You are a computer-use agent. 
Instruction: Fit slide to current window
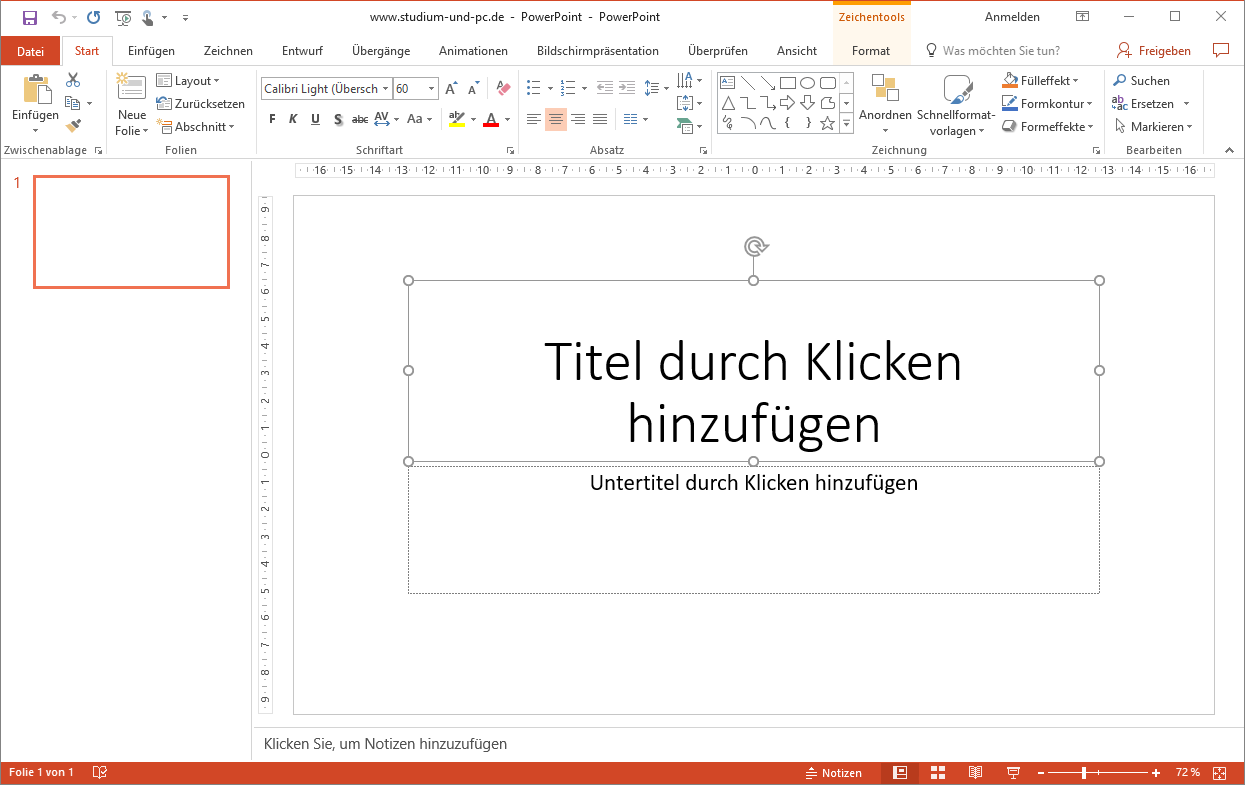click(x=1219, y=773)
